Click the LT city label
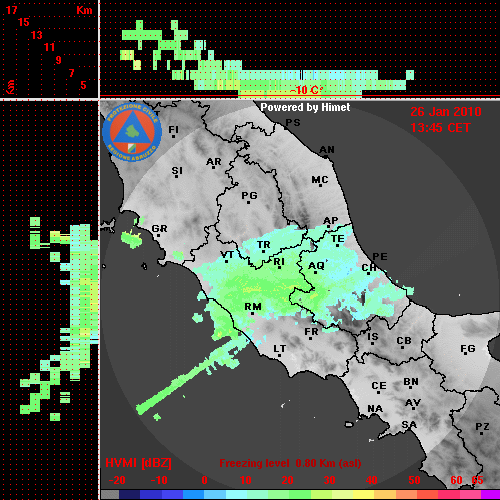Viewport: 500px width, 500px height. (x=279, y=349)
